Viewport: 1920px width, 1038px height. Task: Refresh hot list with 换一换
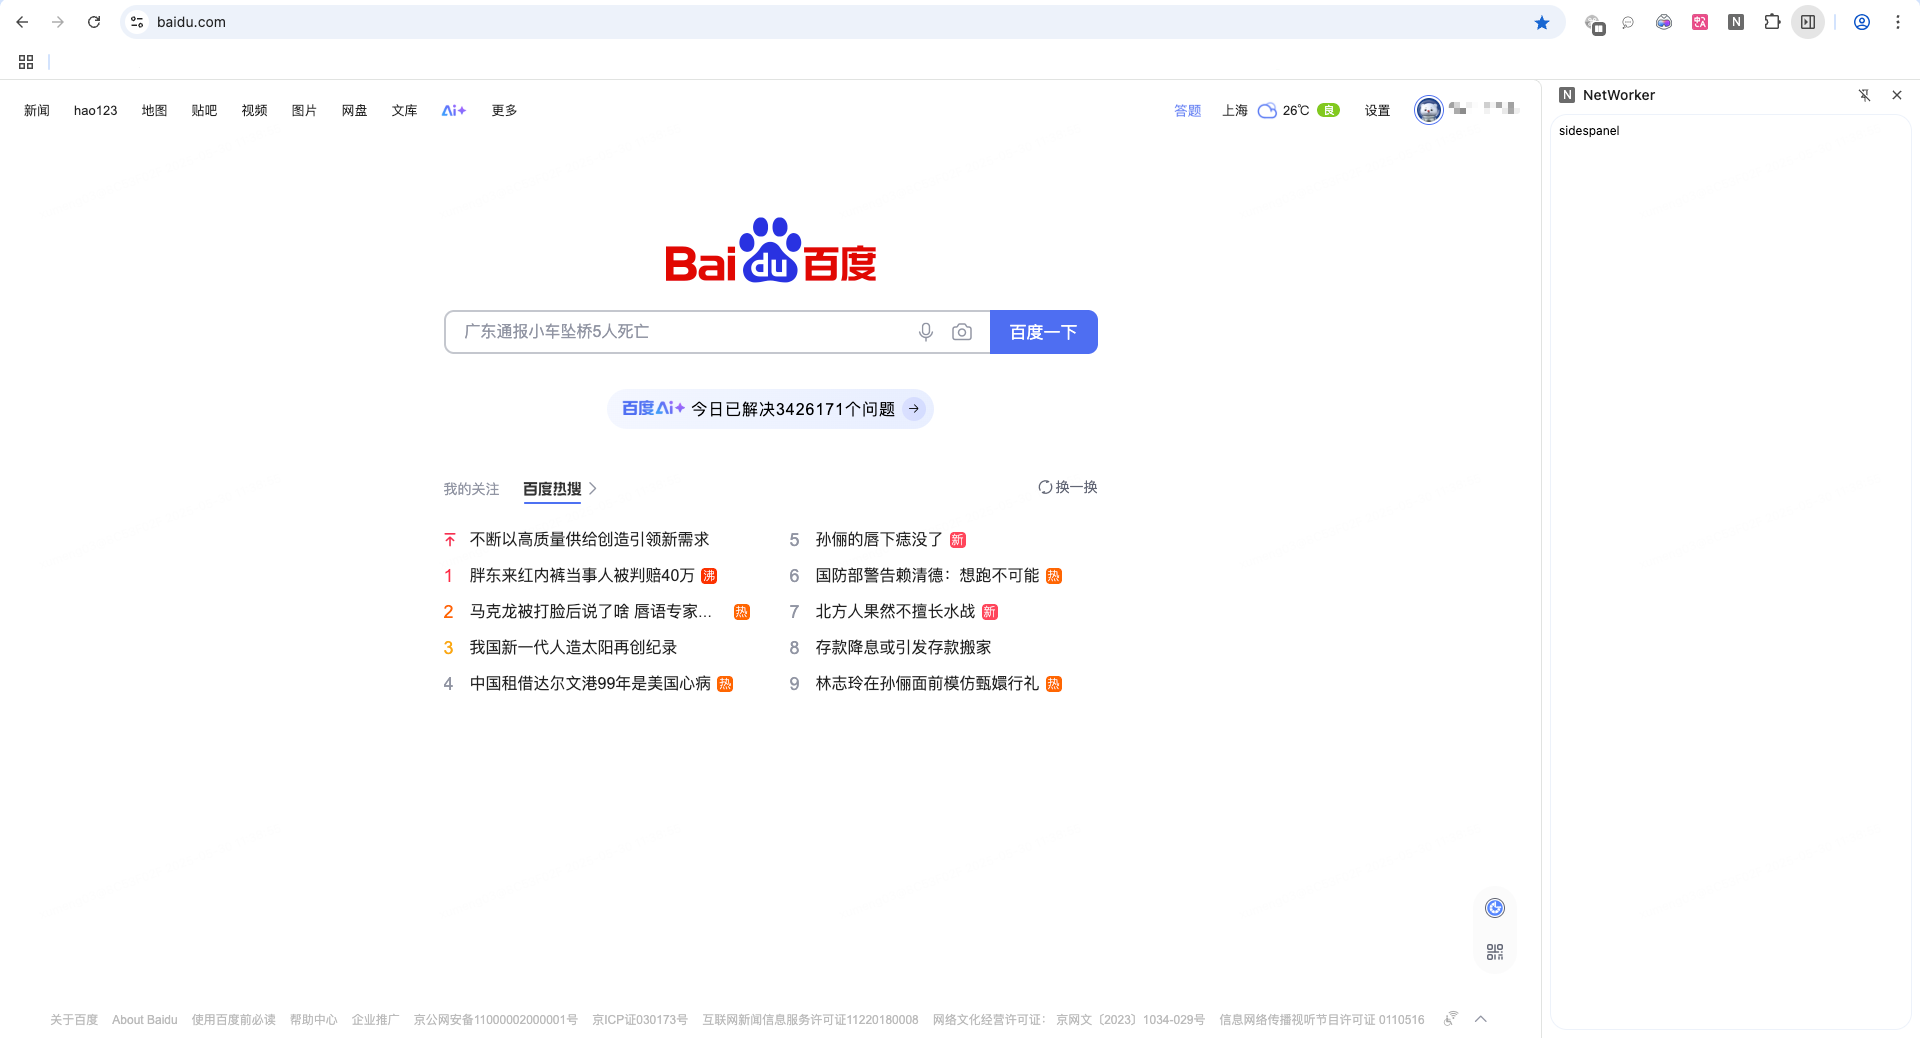1068,487
